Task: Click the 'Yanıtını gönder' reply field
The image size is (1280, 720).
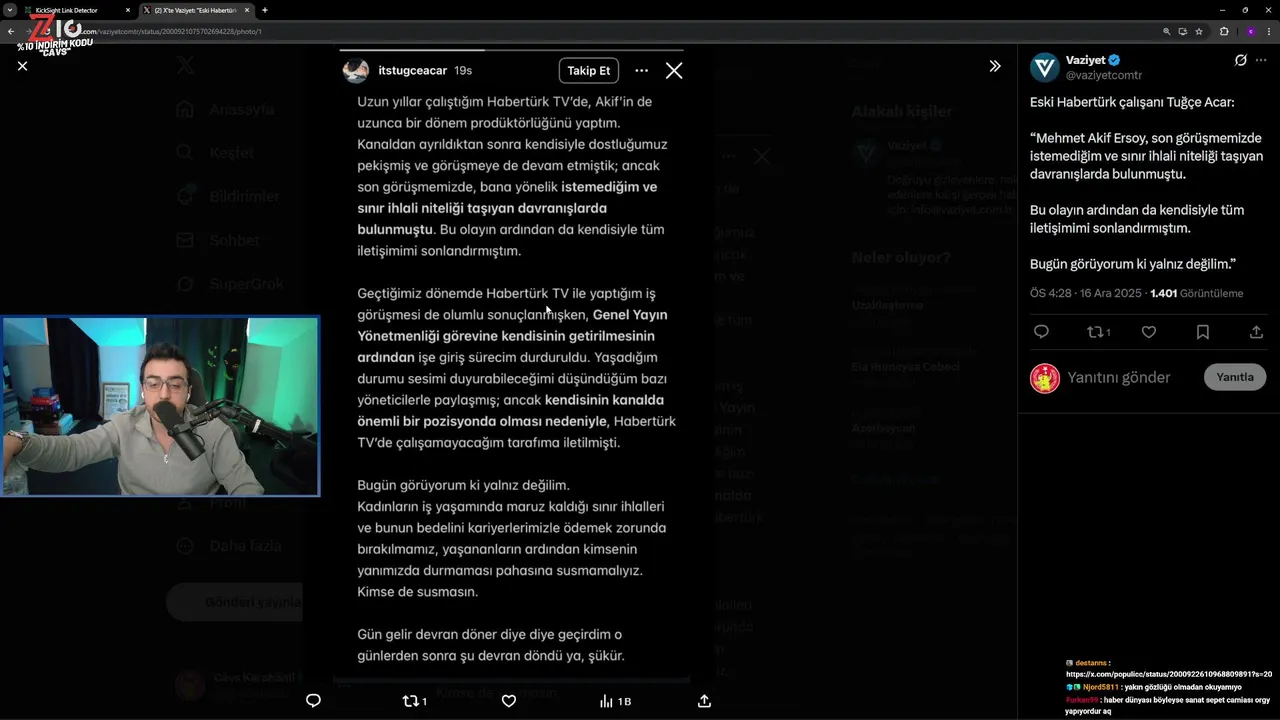Action: (x=1118, y=377)
